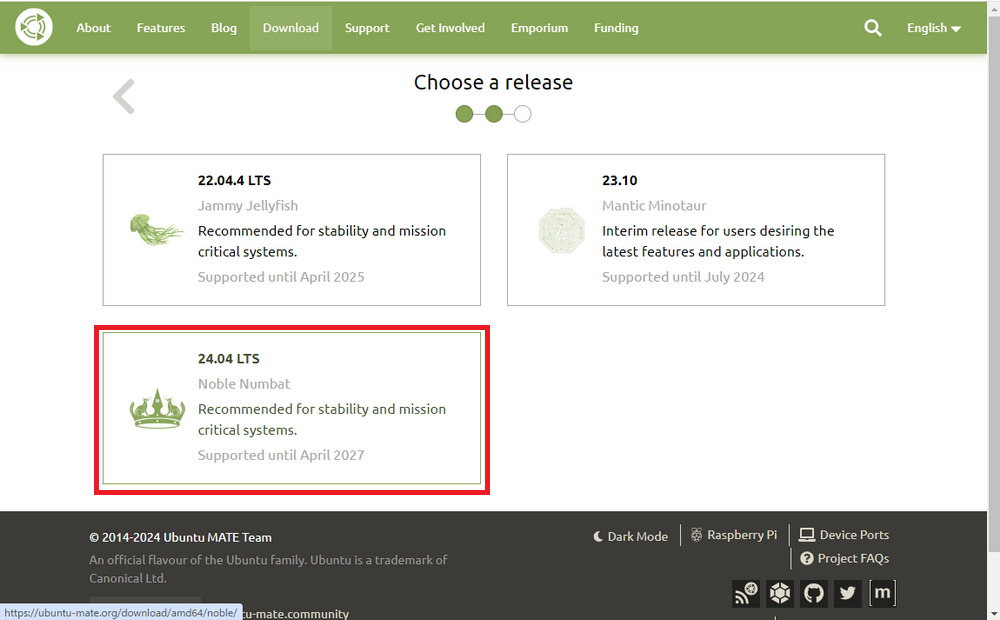Enable Dark Mode

(630, 536)
